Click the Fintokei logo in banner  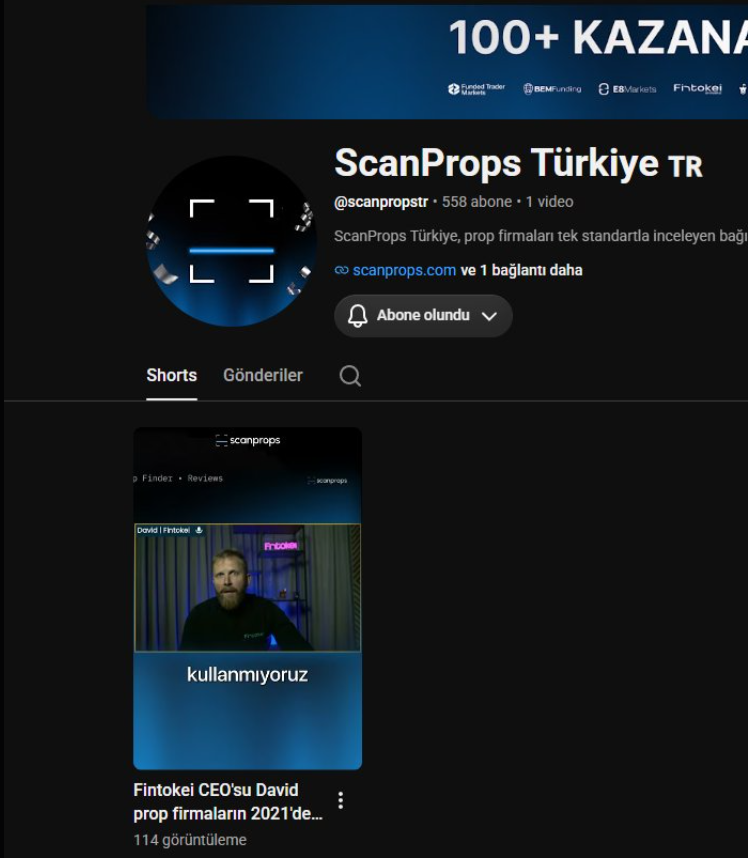click(698, 88)
